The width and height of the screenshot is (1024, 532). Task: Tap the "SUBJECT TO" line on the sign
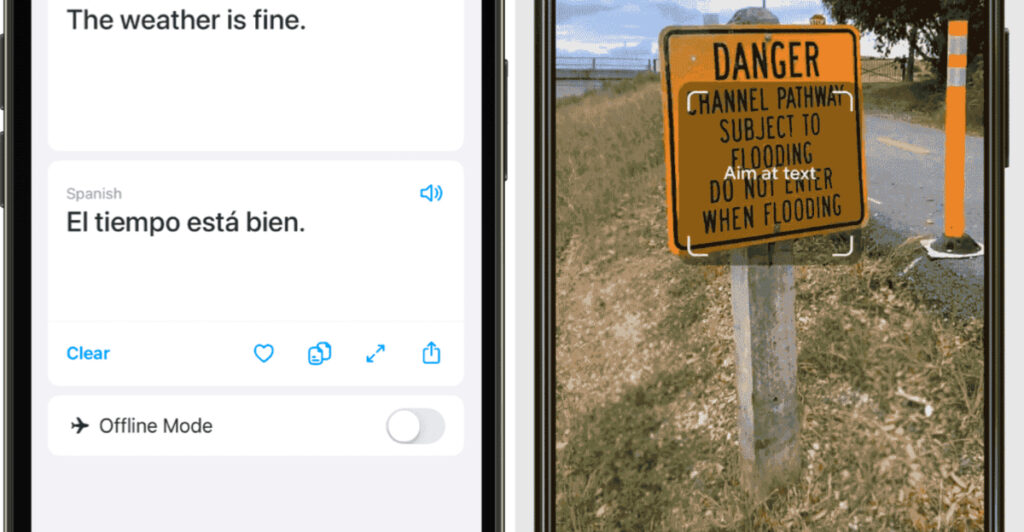coord(770,127)
